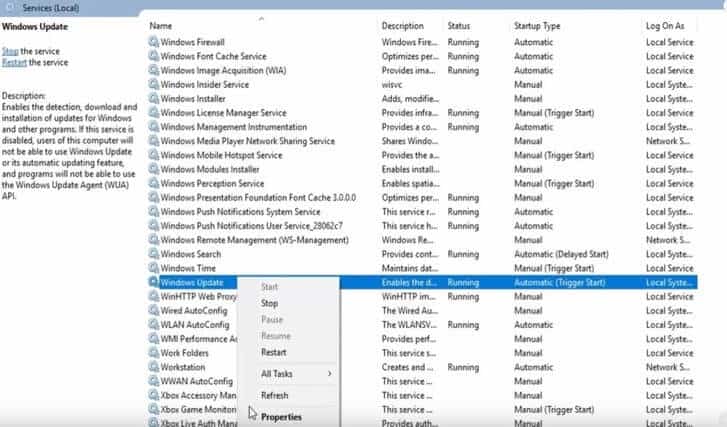Click the Restart the service link

coord(14,62)
